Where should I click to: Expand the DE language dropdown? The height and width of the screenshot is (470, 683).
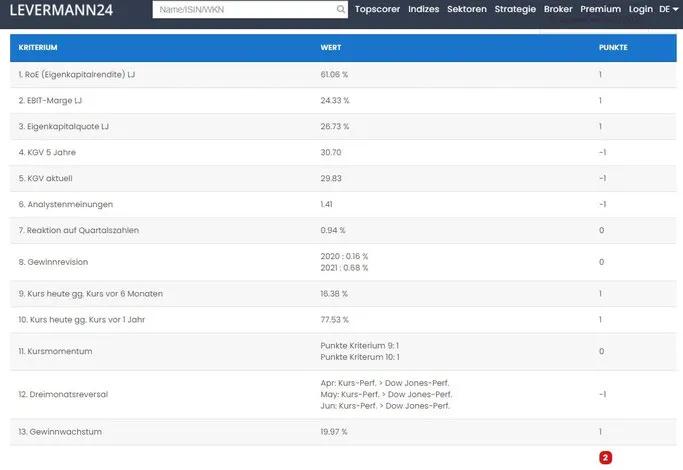668,9
